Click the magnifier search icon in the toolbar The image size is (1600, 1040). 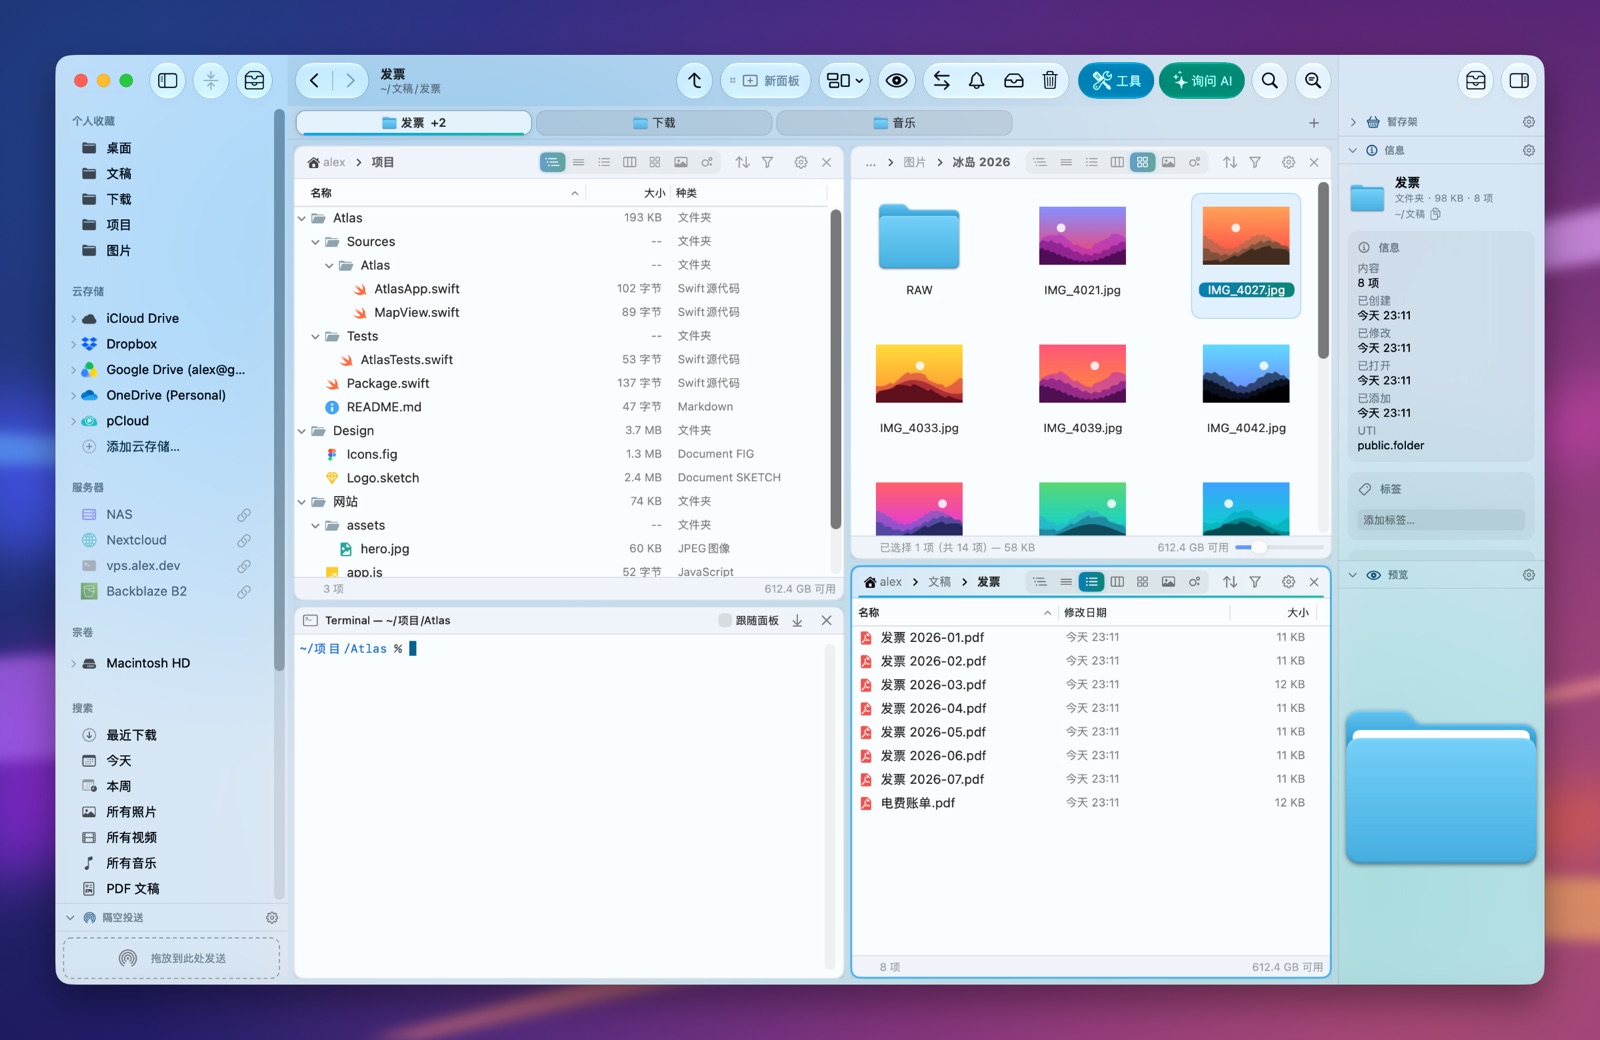click(x=1270, y=81)
